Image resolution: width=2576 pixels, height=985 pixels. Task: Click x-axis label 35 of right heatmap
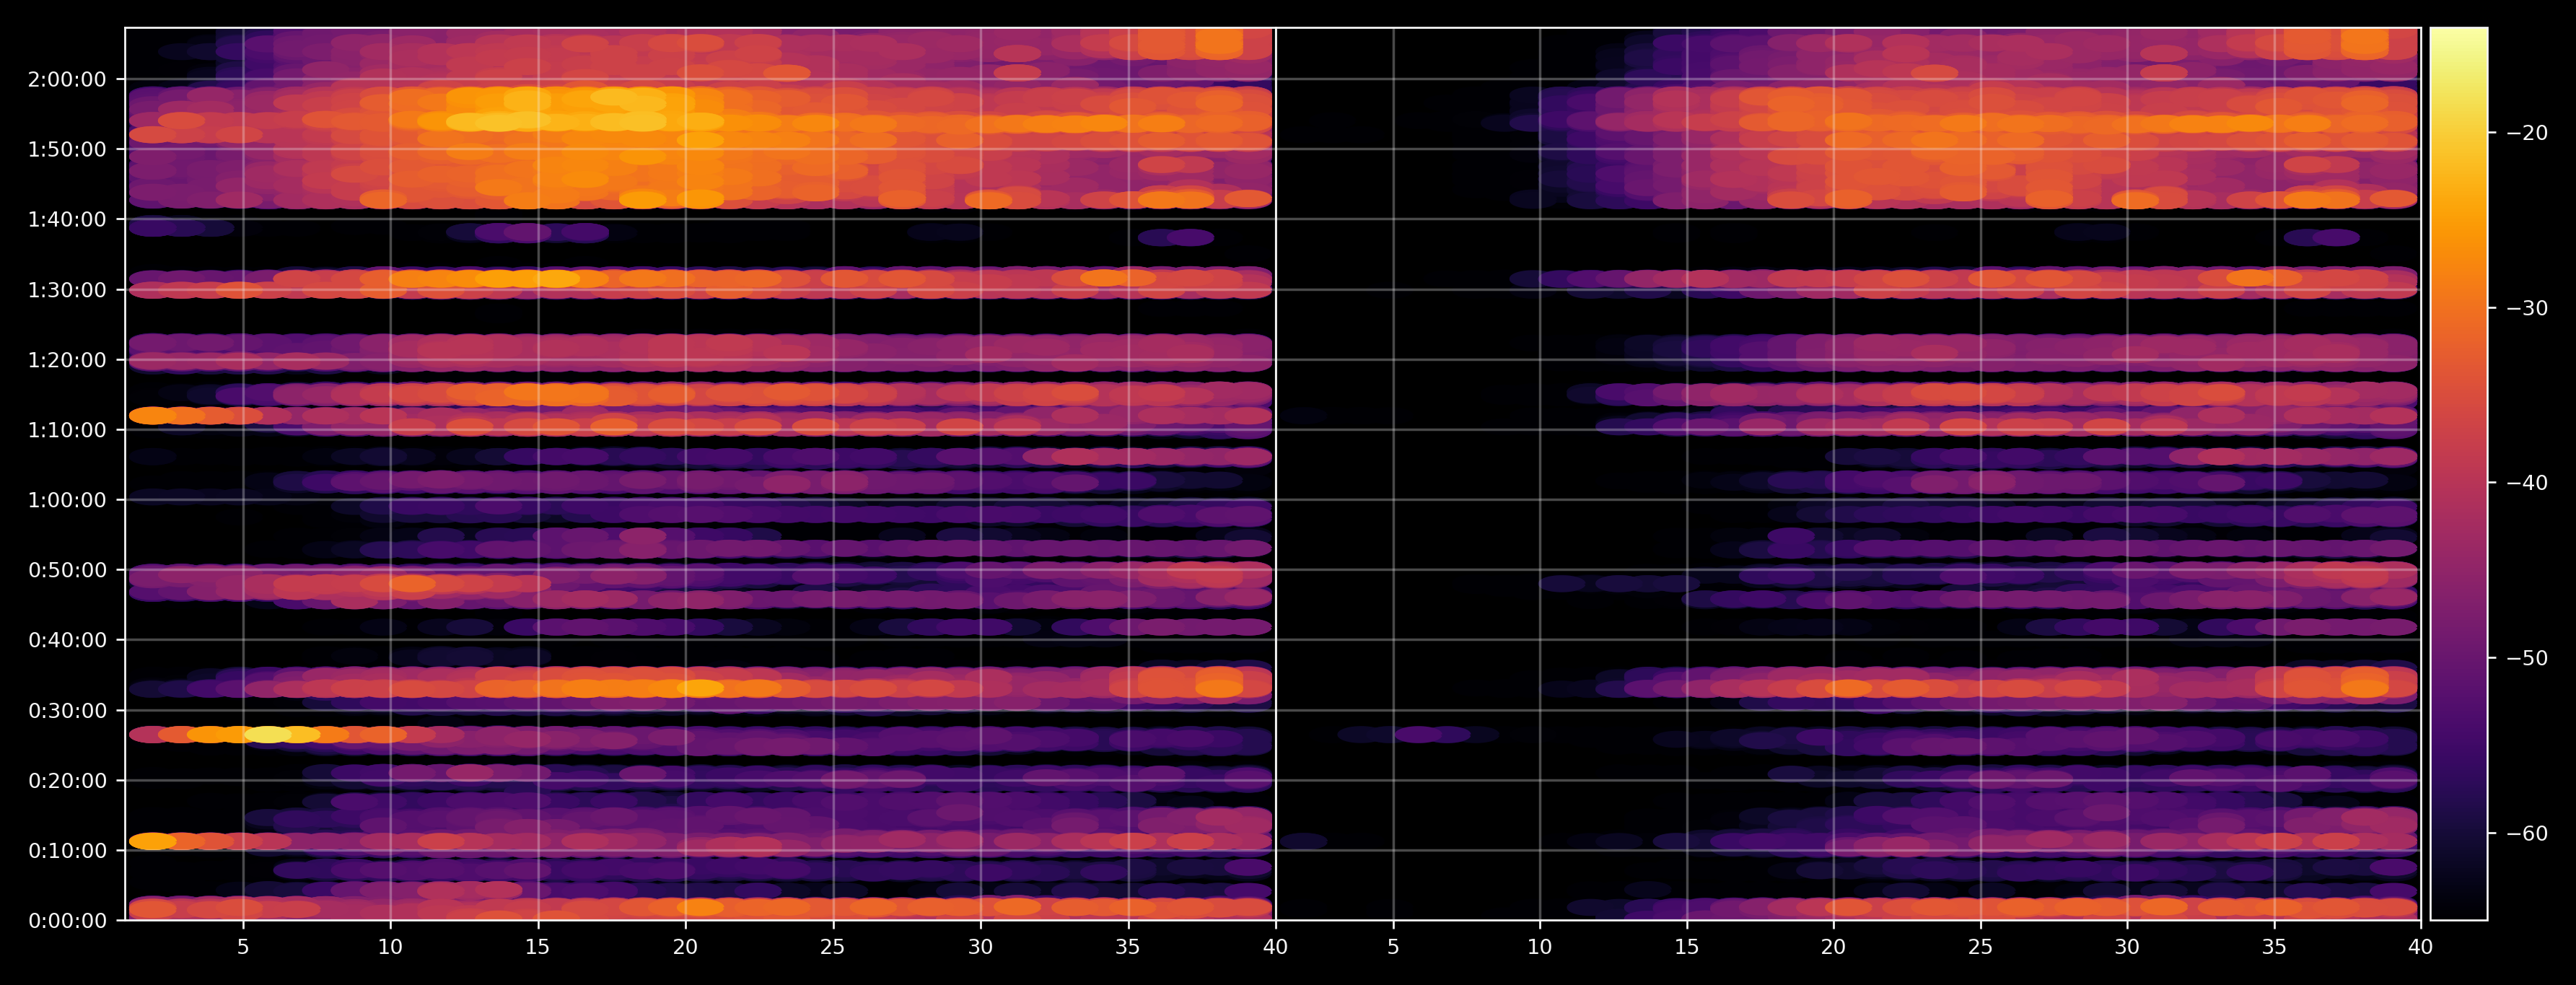[2274, 947]
